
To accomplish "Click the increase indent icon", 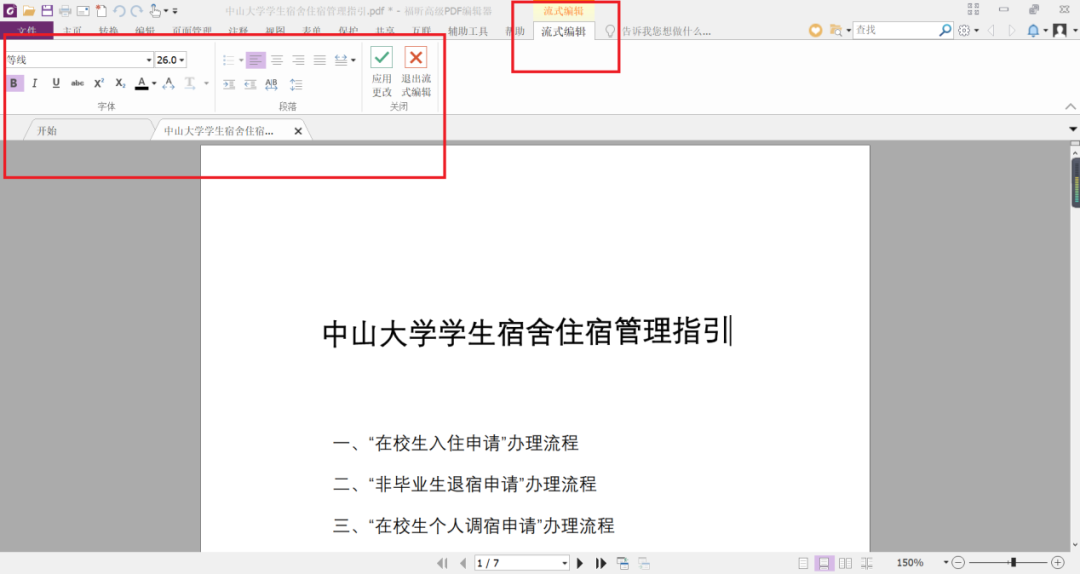I will (x=229, y=84).
